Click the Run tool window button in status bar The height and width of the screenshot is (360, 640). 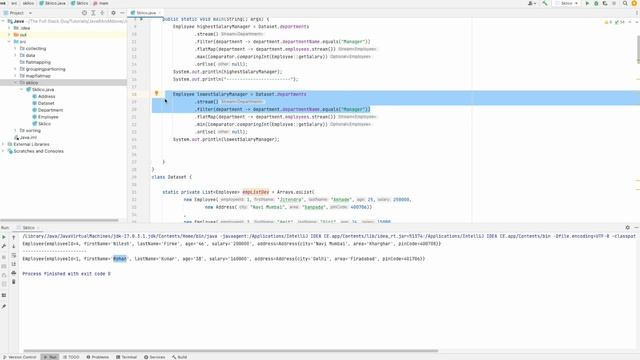click(x=50, y=357)
